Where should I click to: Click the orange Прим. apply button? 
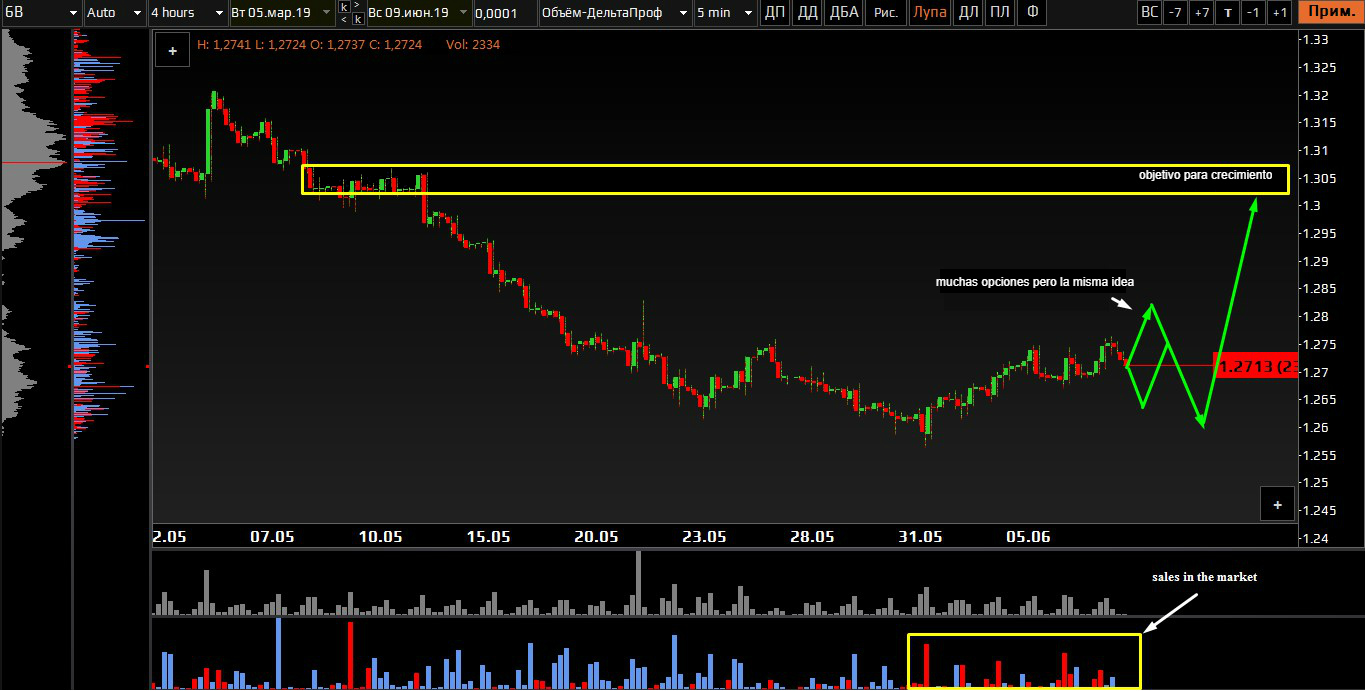(x=1329, y=13)
